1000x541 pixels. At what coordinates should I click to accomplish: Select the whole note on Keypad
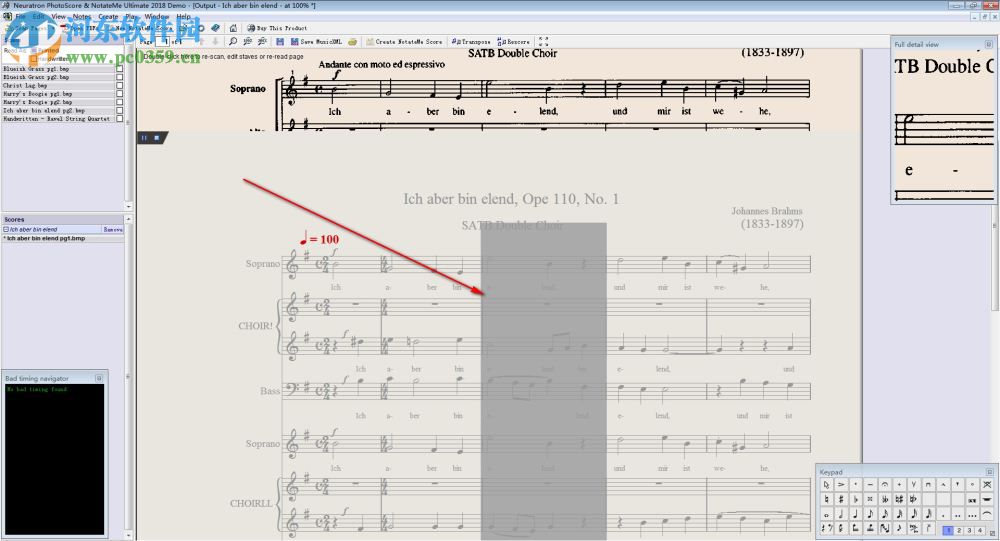pos(827,514)
